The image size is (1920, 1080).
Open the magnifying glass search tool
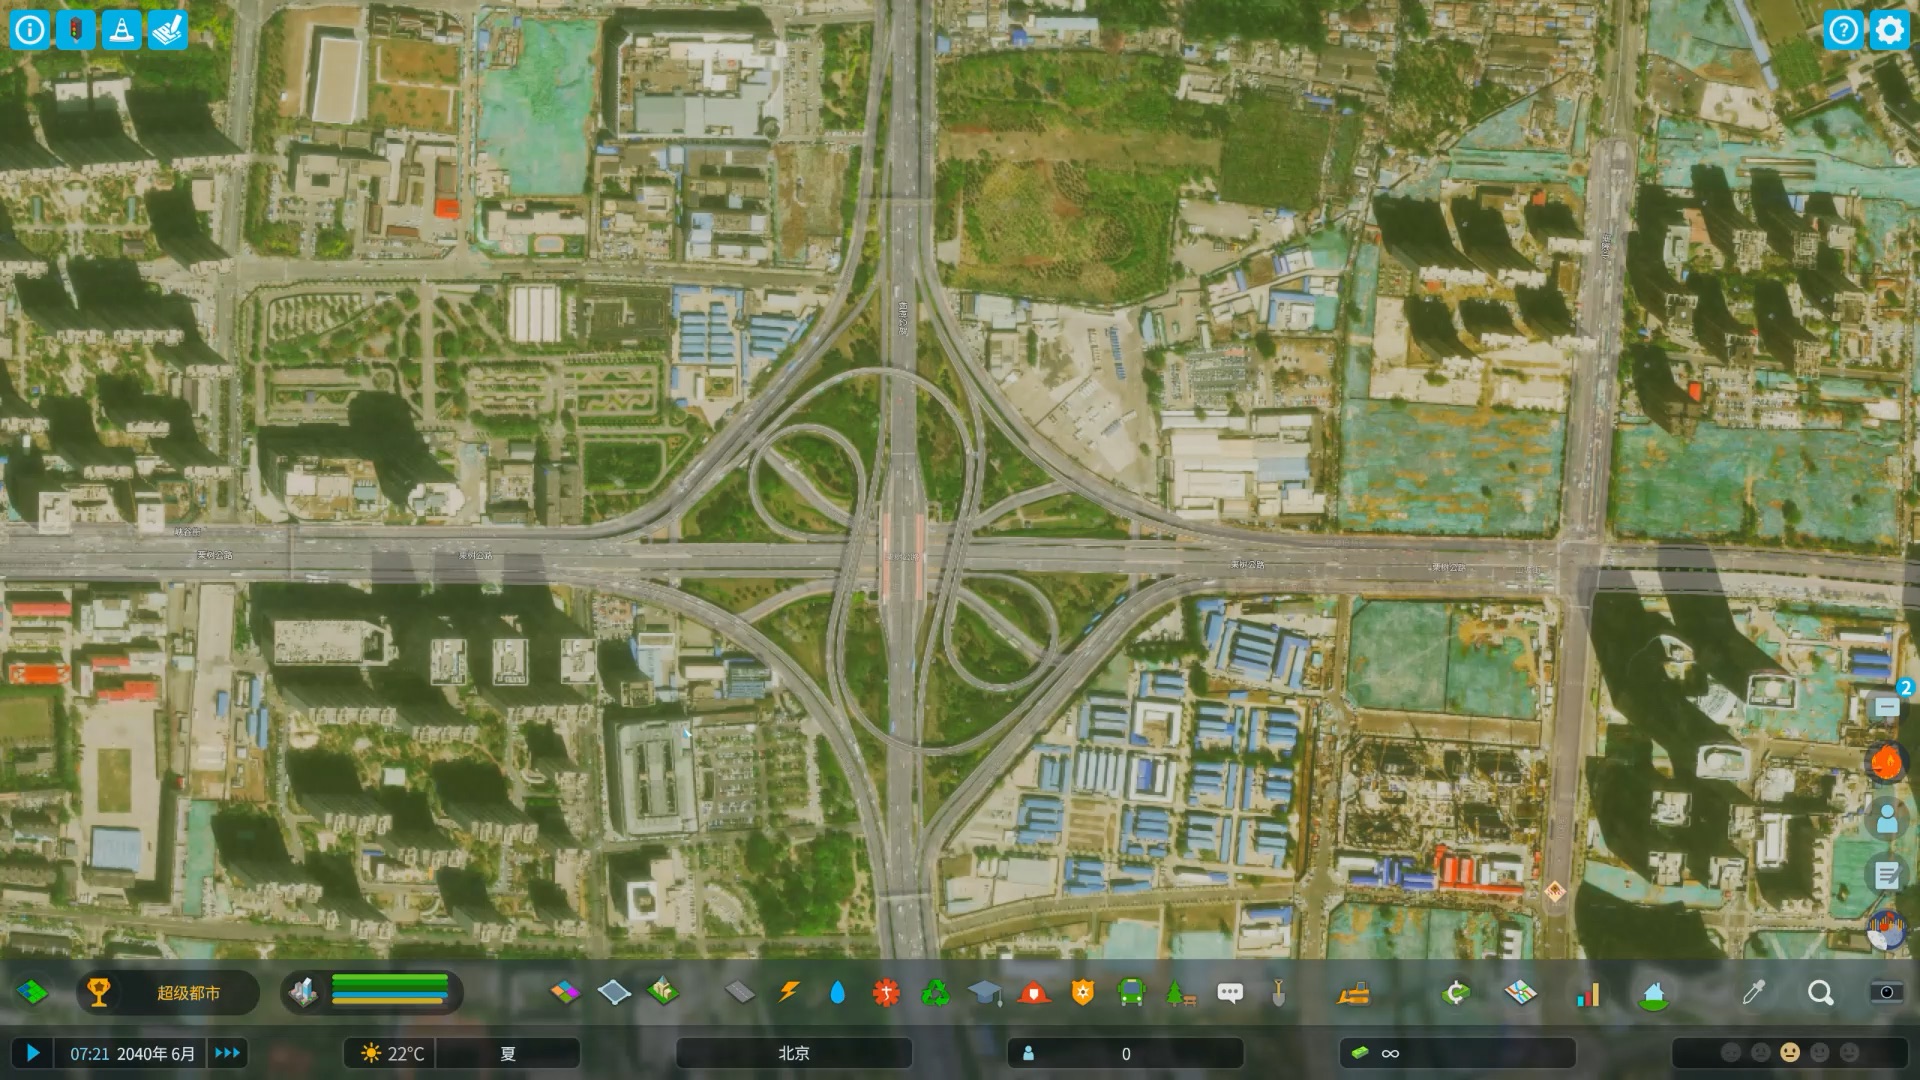coord(1821,992)
